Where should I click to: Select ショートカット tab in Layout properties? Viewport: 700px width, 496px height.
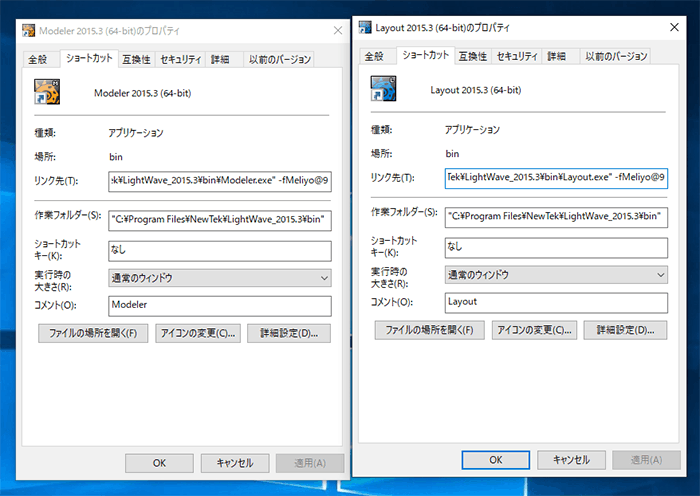[x=425, y=55]
